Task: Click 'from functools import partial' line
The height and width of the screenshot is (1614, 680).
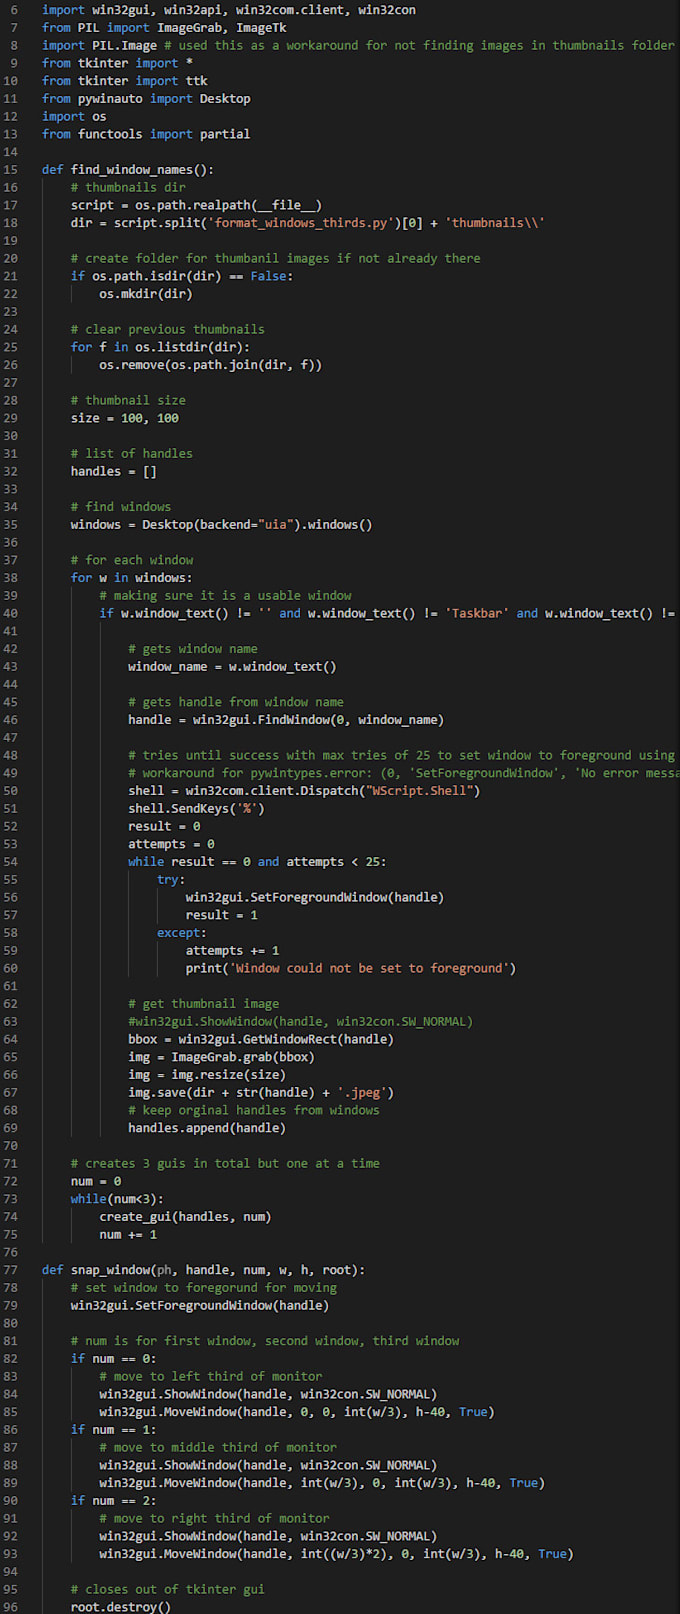Action: tap(146, 134)
